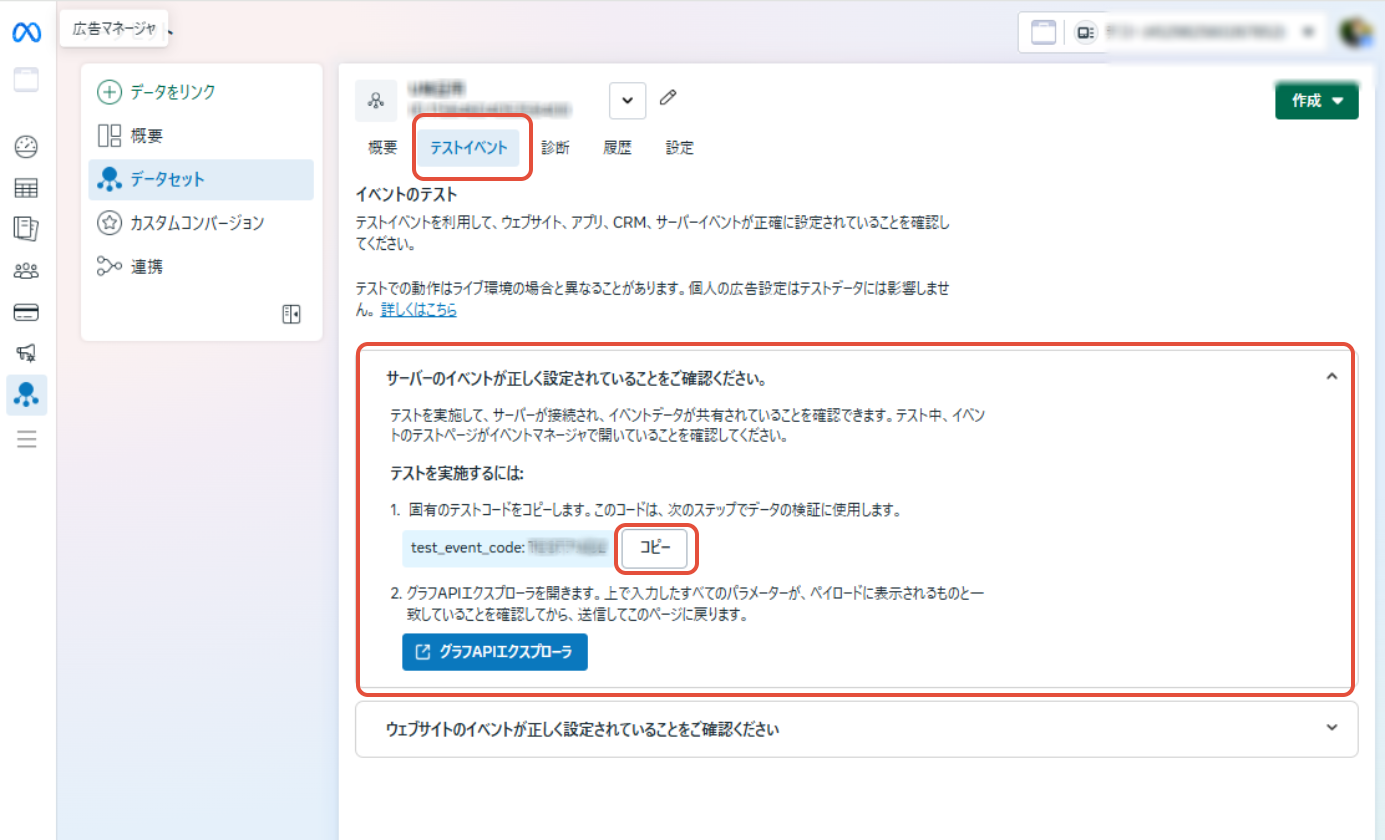This screenshot has height=840, width=1385.
Task: Switch to the 診断 tab
Action: click(555, 148)
